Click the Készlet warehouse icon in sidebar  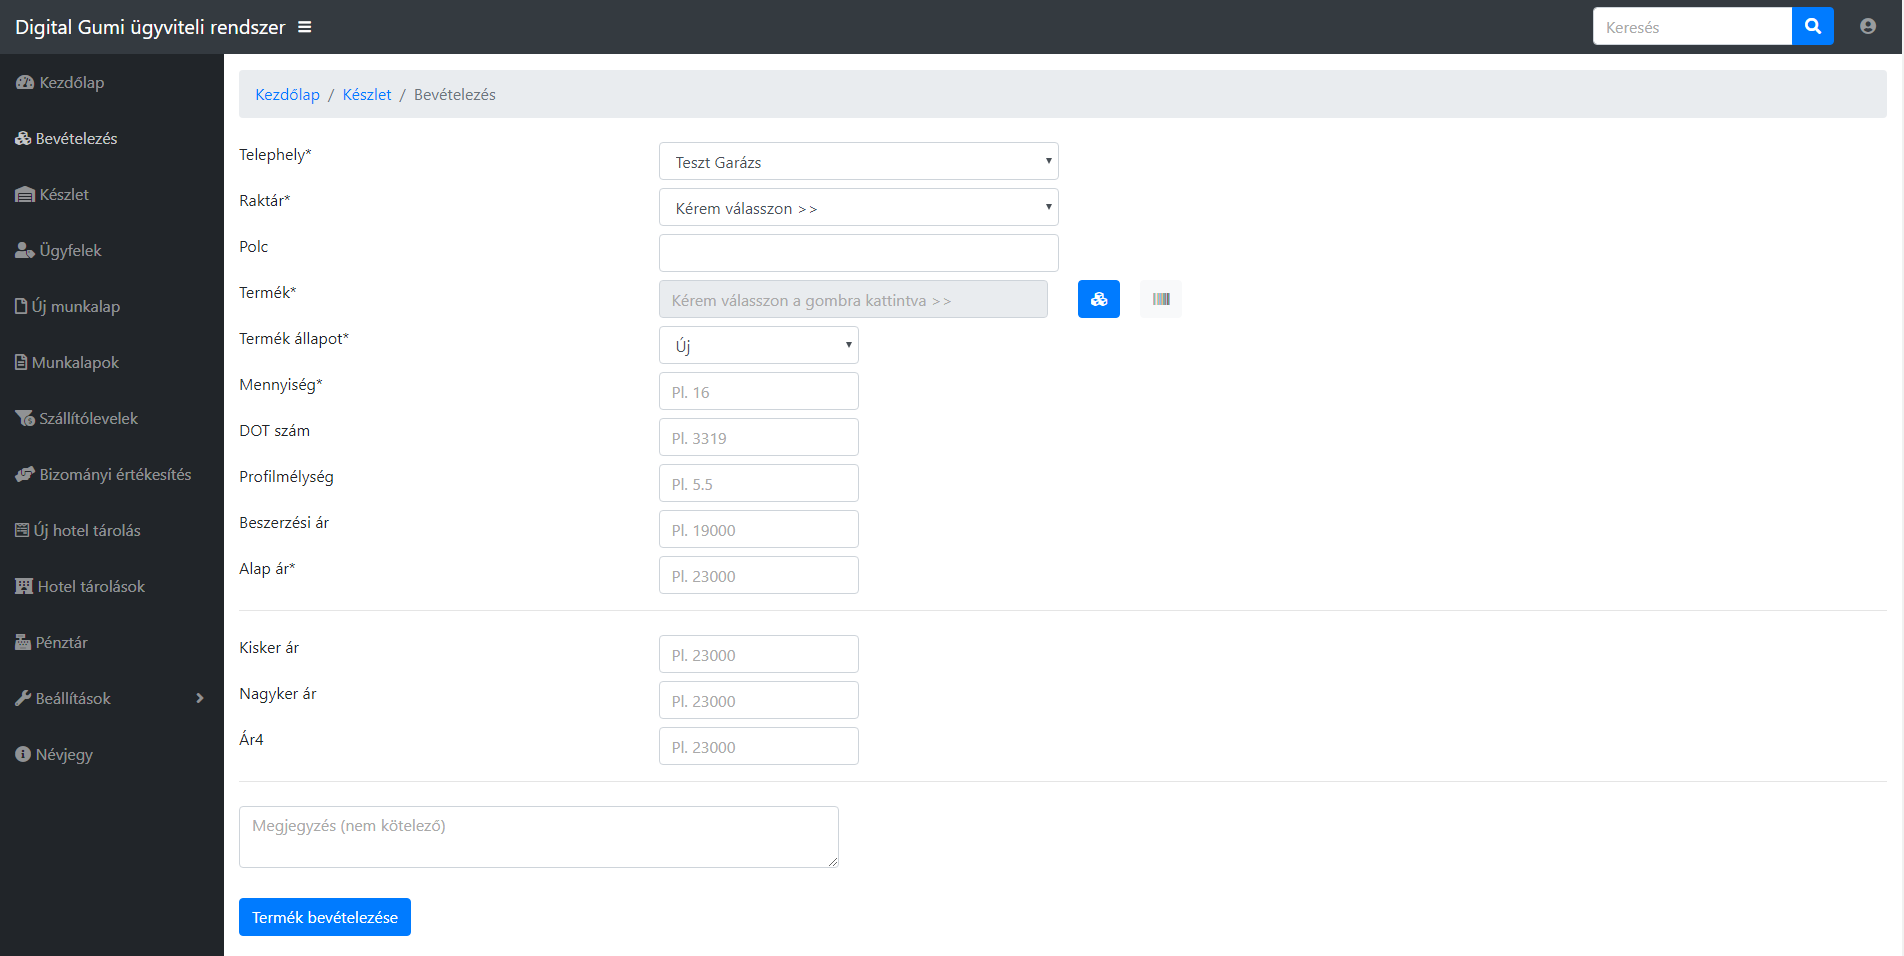coord(25,195)
